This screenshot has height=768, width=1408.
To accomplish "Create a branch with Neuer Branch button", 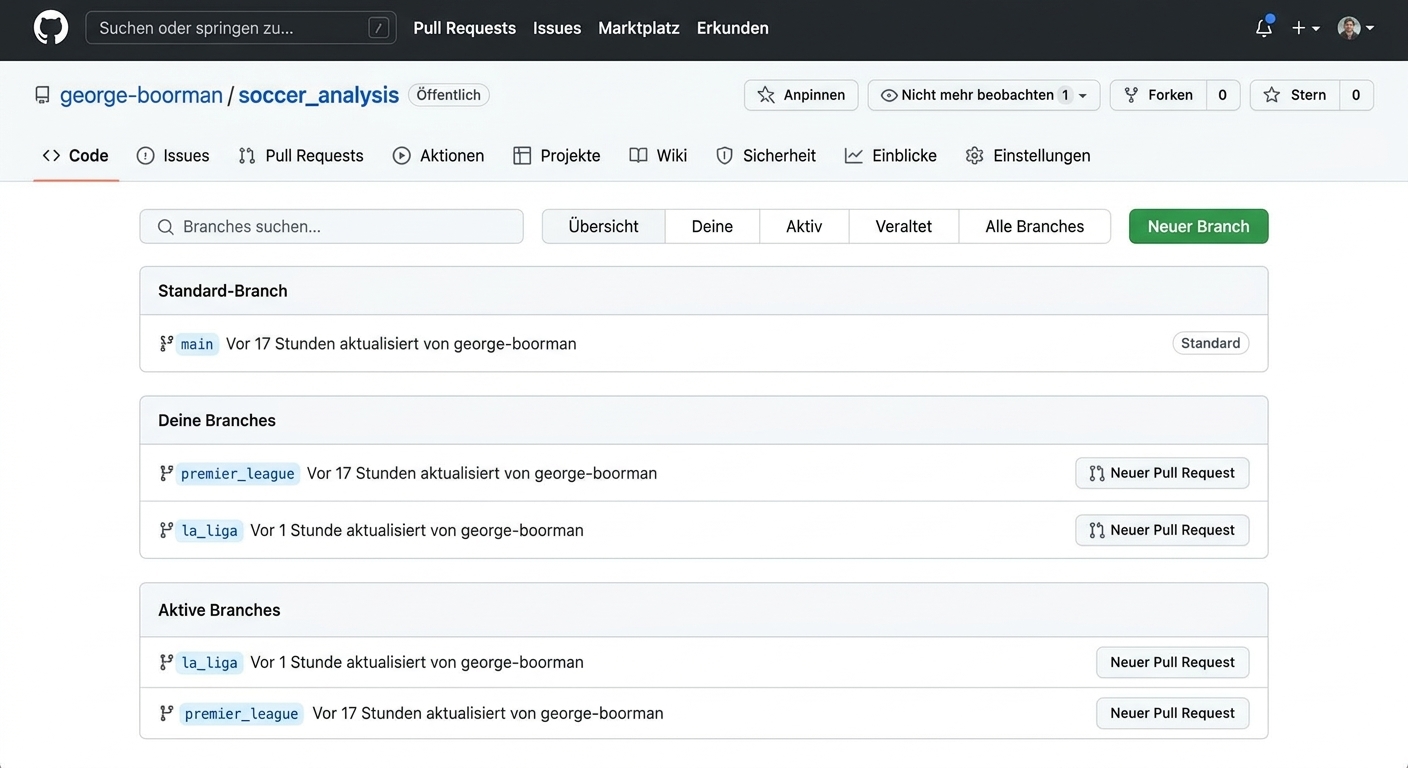I will click(1199, 226).
